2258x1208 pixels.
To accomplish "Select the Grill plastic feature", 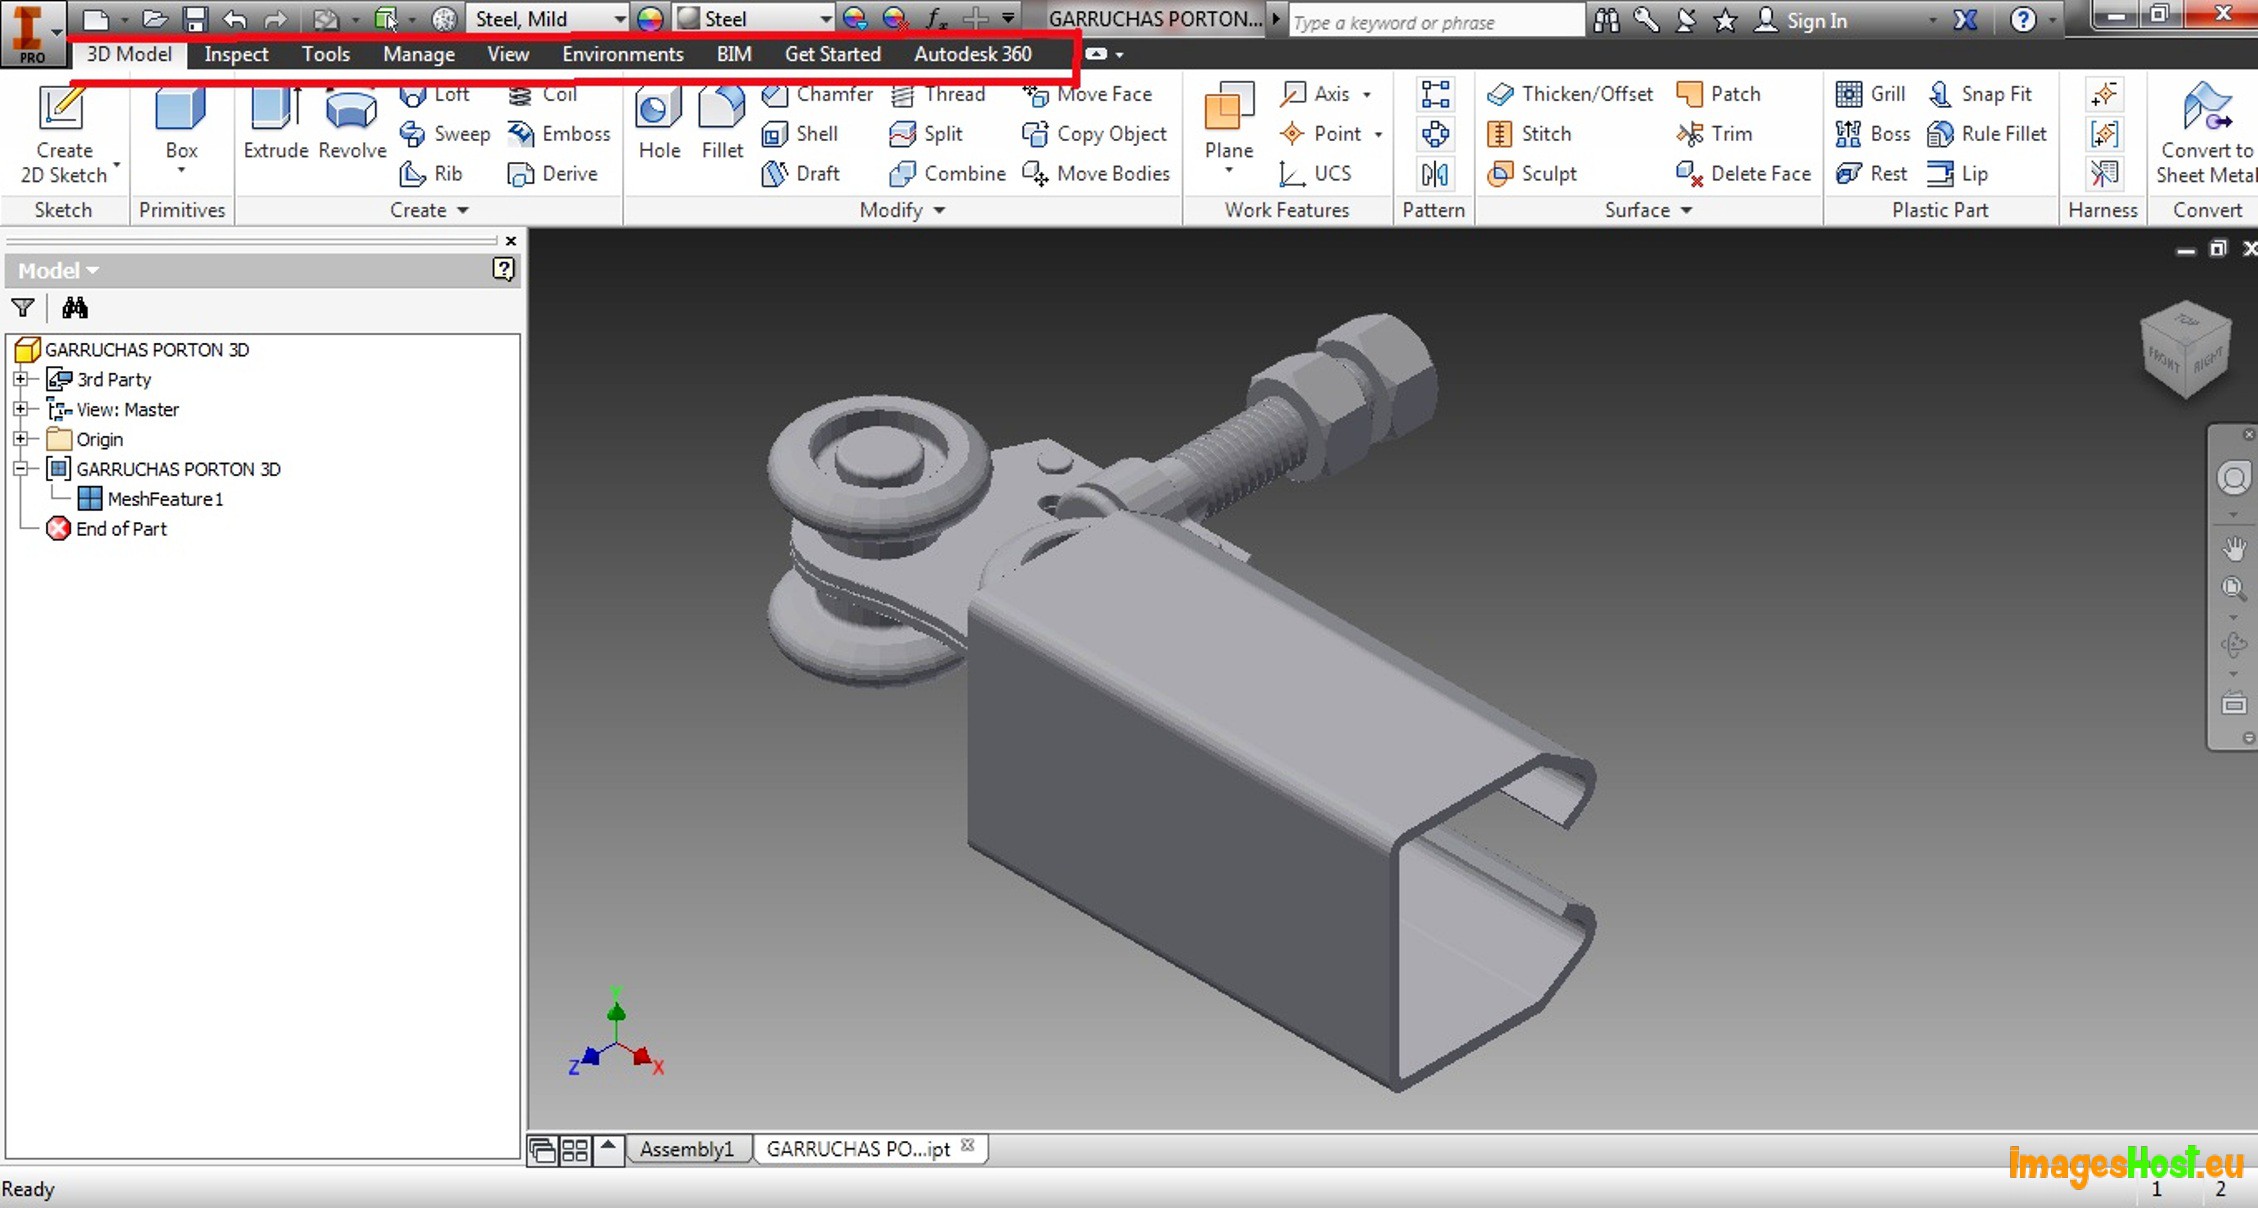I will click(1871, 94).
